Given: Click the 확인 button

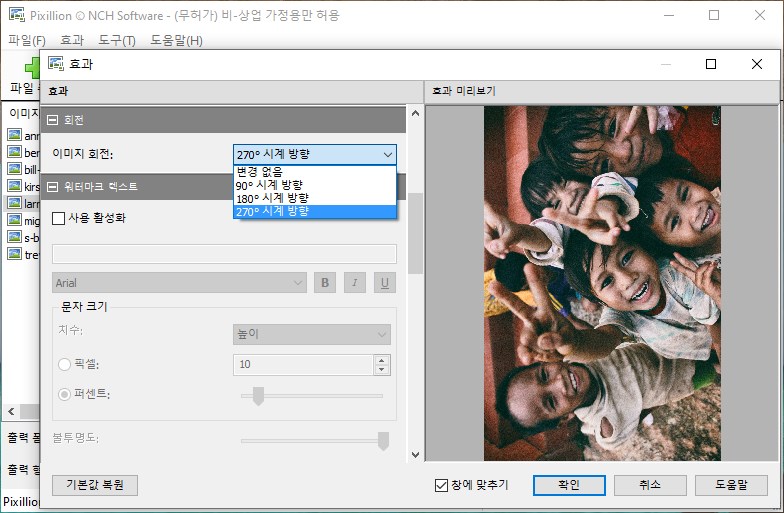Looking at the screenshot, I should (569, 485).
